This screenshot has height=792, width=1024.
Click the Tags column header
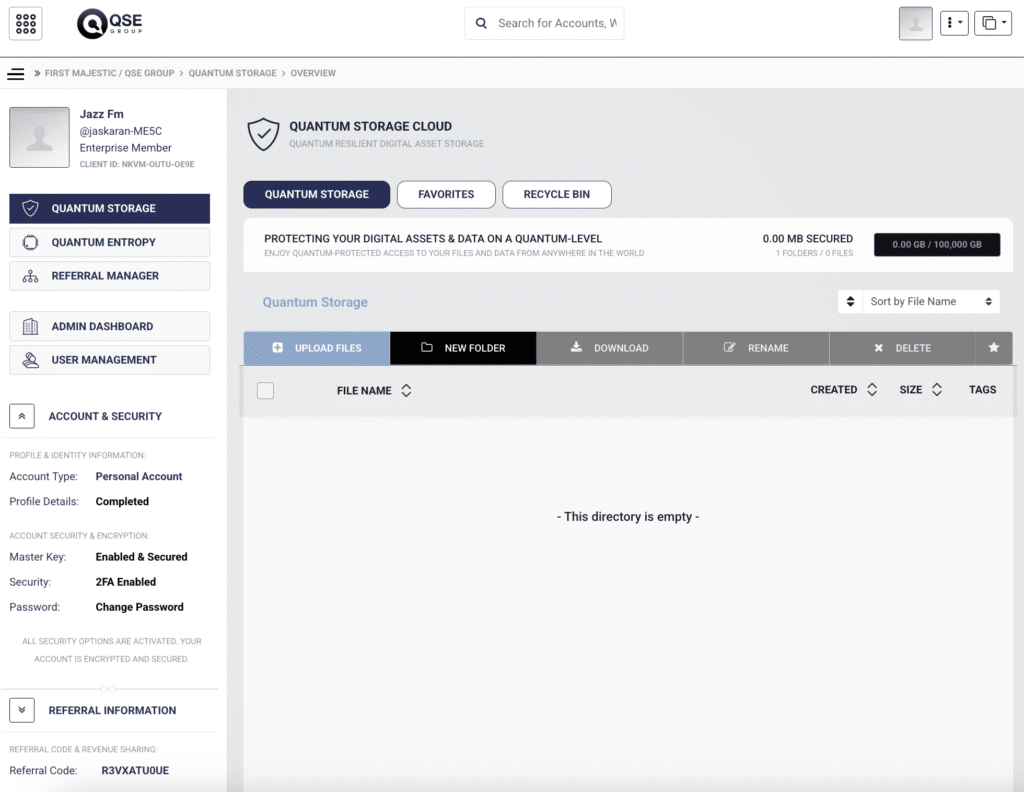point(982,390)
